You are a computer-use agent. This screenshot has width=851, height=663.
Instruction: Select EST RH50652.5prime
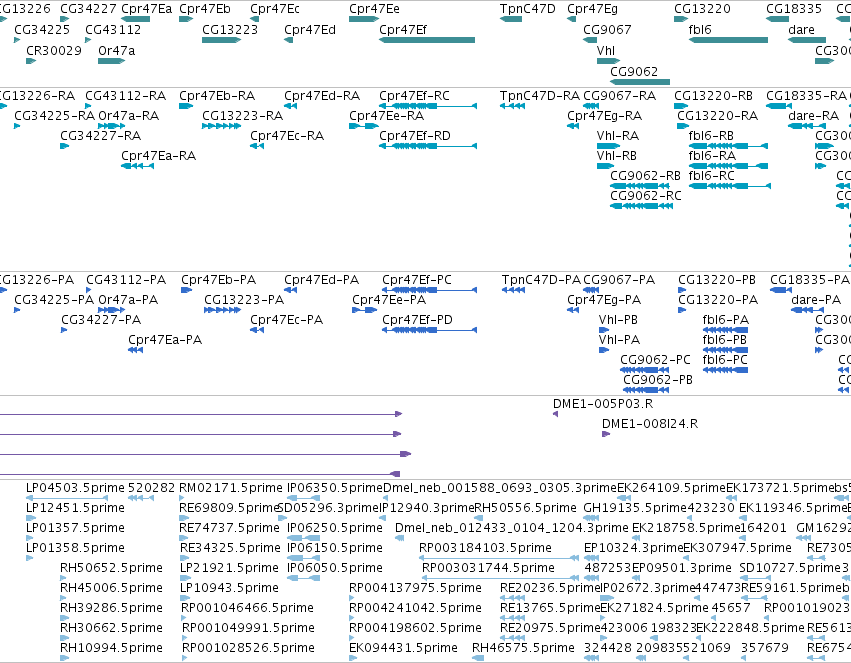pos(64,578)
